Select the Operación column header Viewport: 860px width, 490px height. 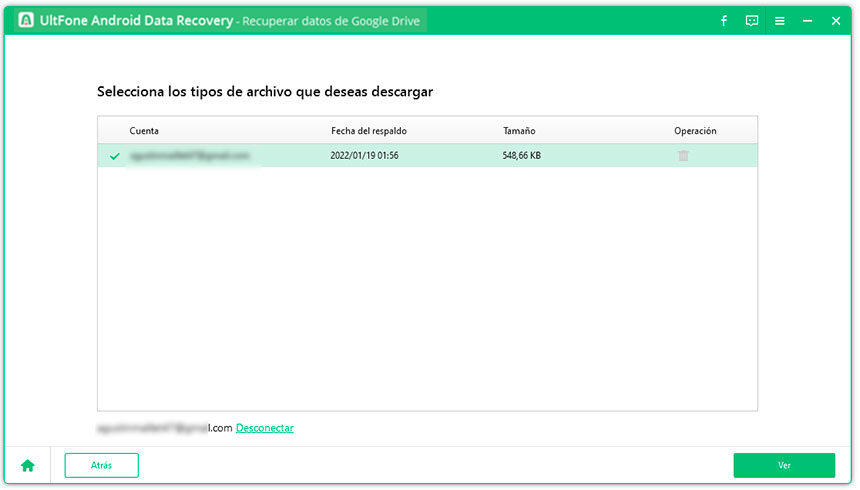coord(695,131)
